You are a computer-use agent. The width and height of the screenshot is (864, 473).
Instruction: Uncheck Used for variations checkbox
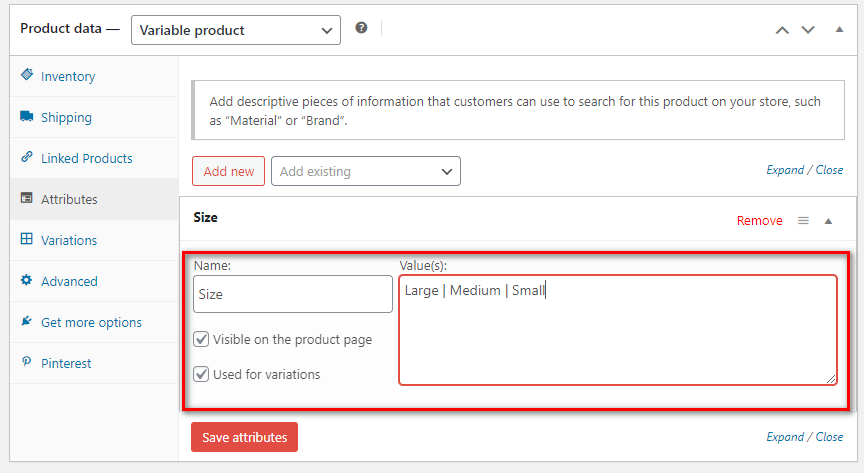point(201,374)
